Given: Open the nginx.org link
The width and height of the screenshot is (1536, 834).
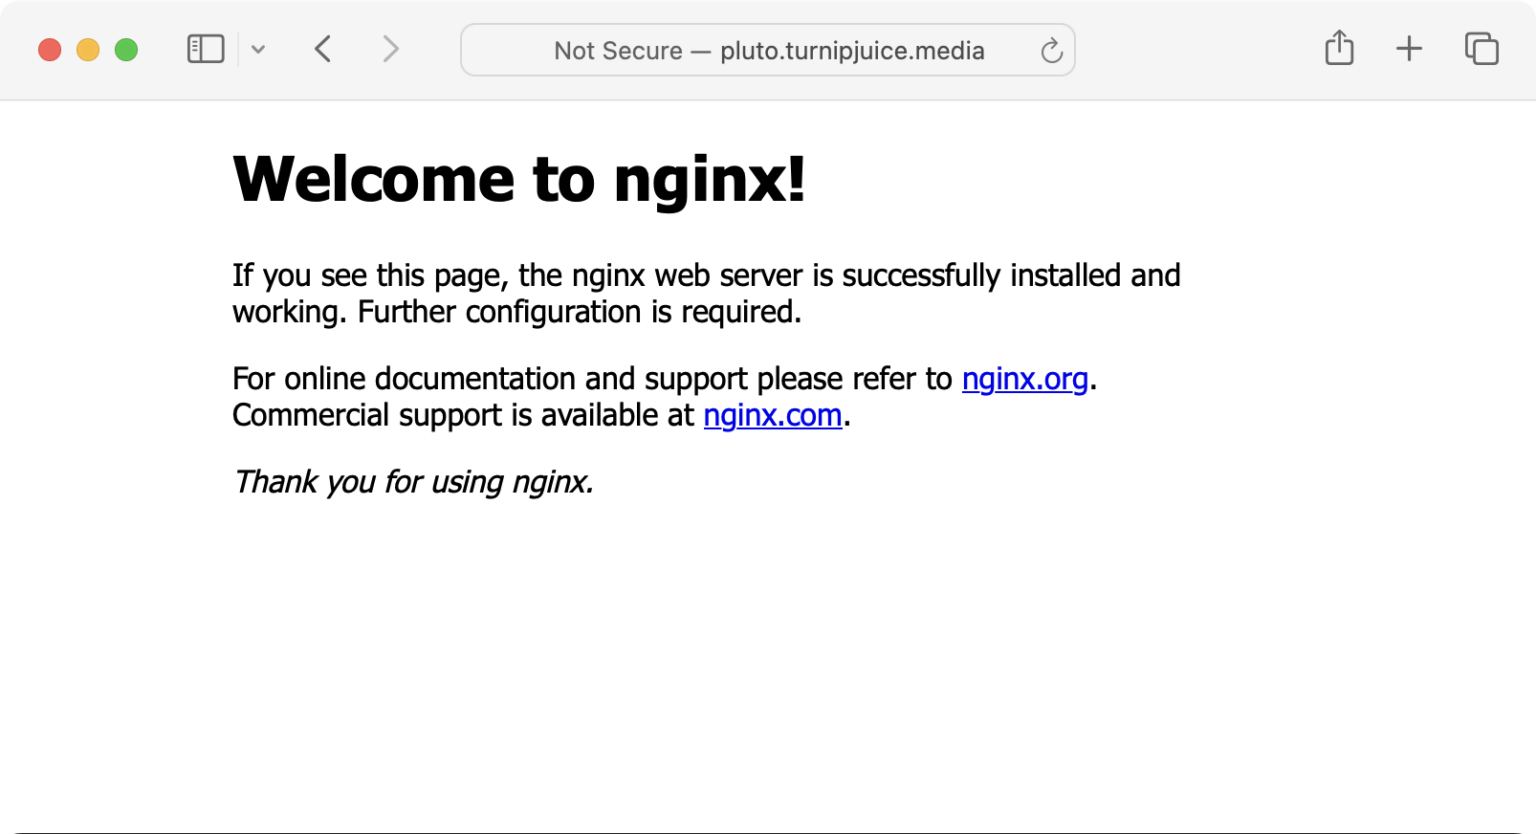Looking at the screenshot, I should (x=1024, y=379).
